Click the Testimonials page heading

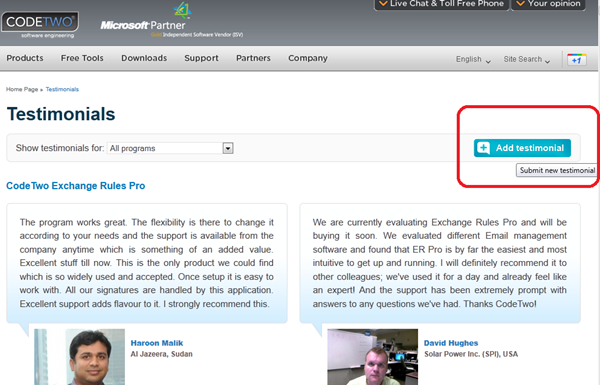61,114
